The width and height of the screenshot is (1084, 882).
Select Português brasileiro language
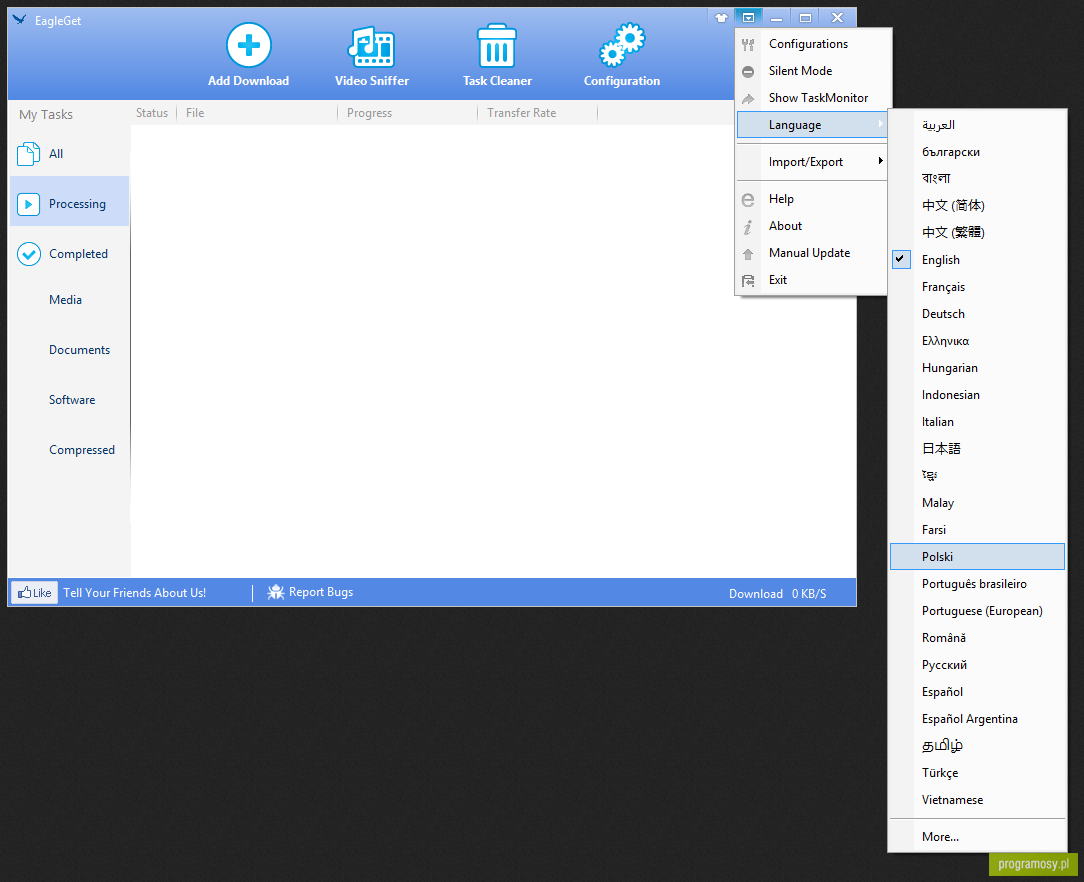pos(978,583)
